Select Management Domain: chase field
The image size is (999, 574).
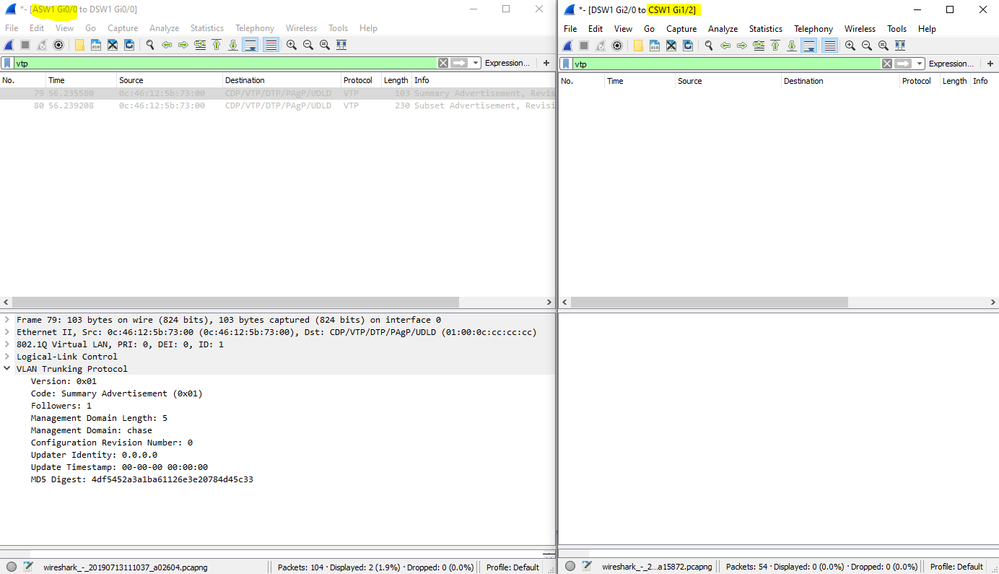coord(91,430)
